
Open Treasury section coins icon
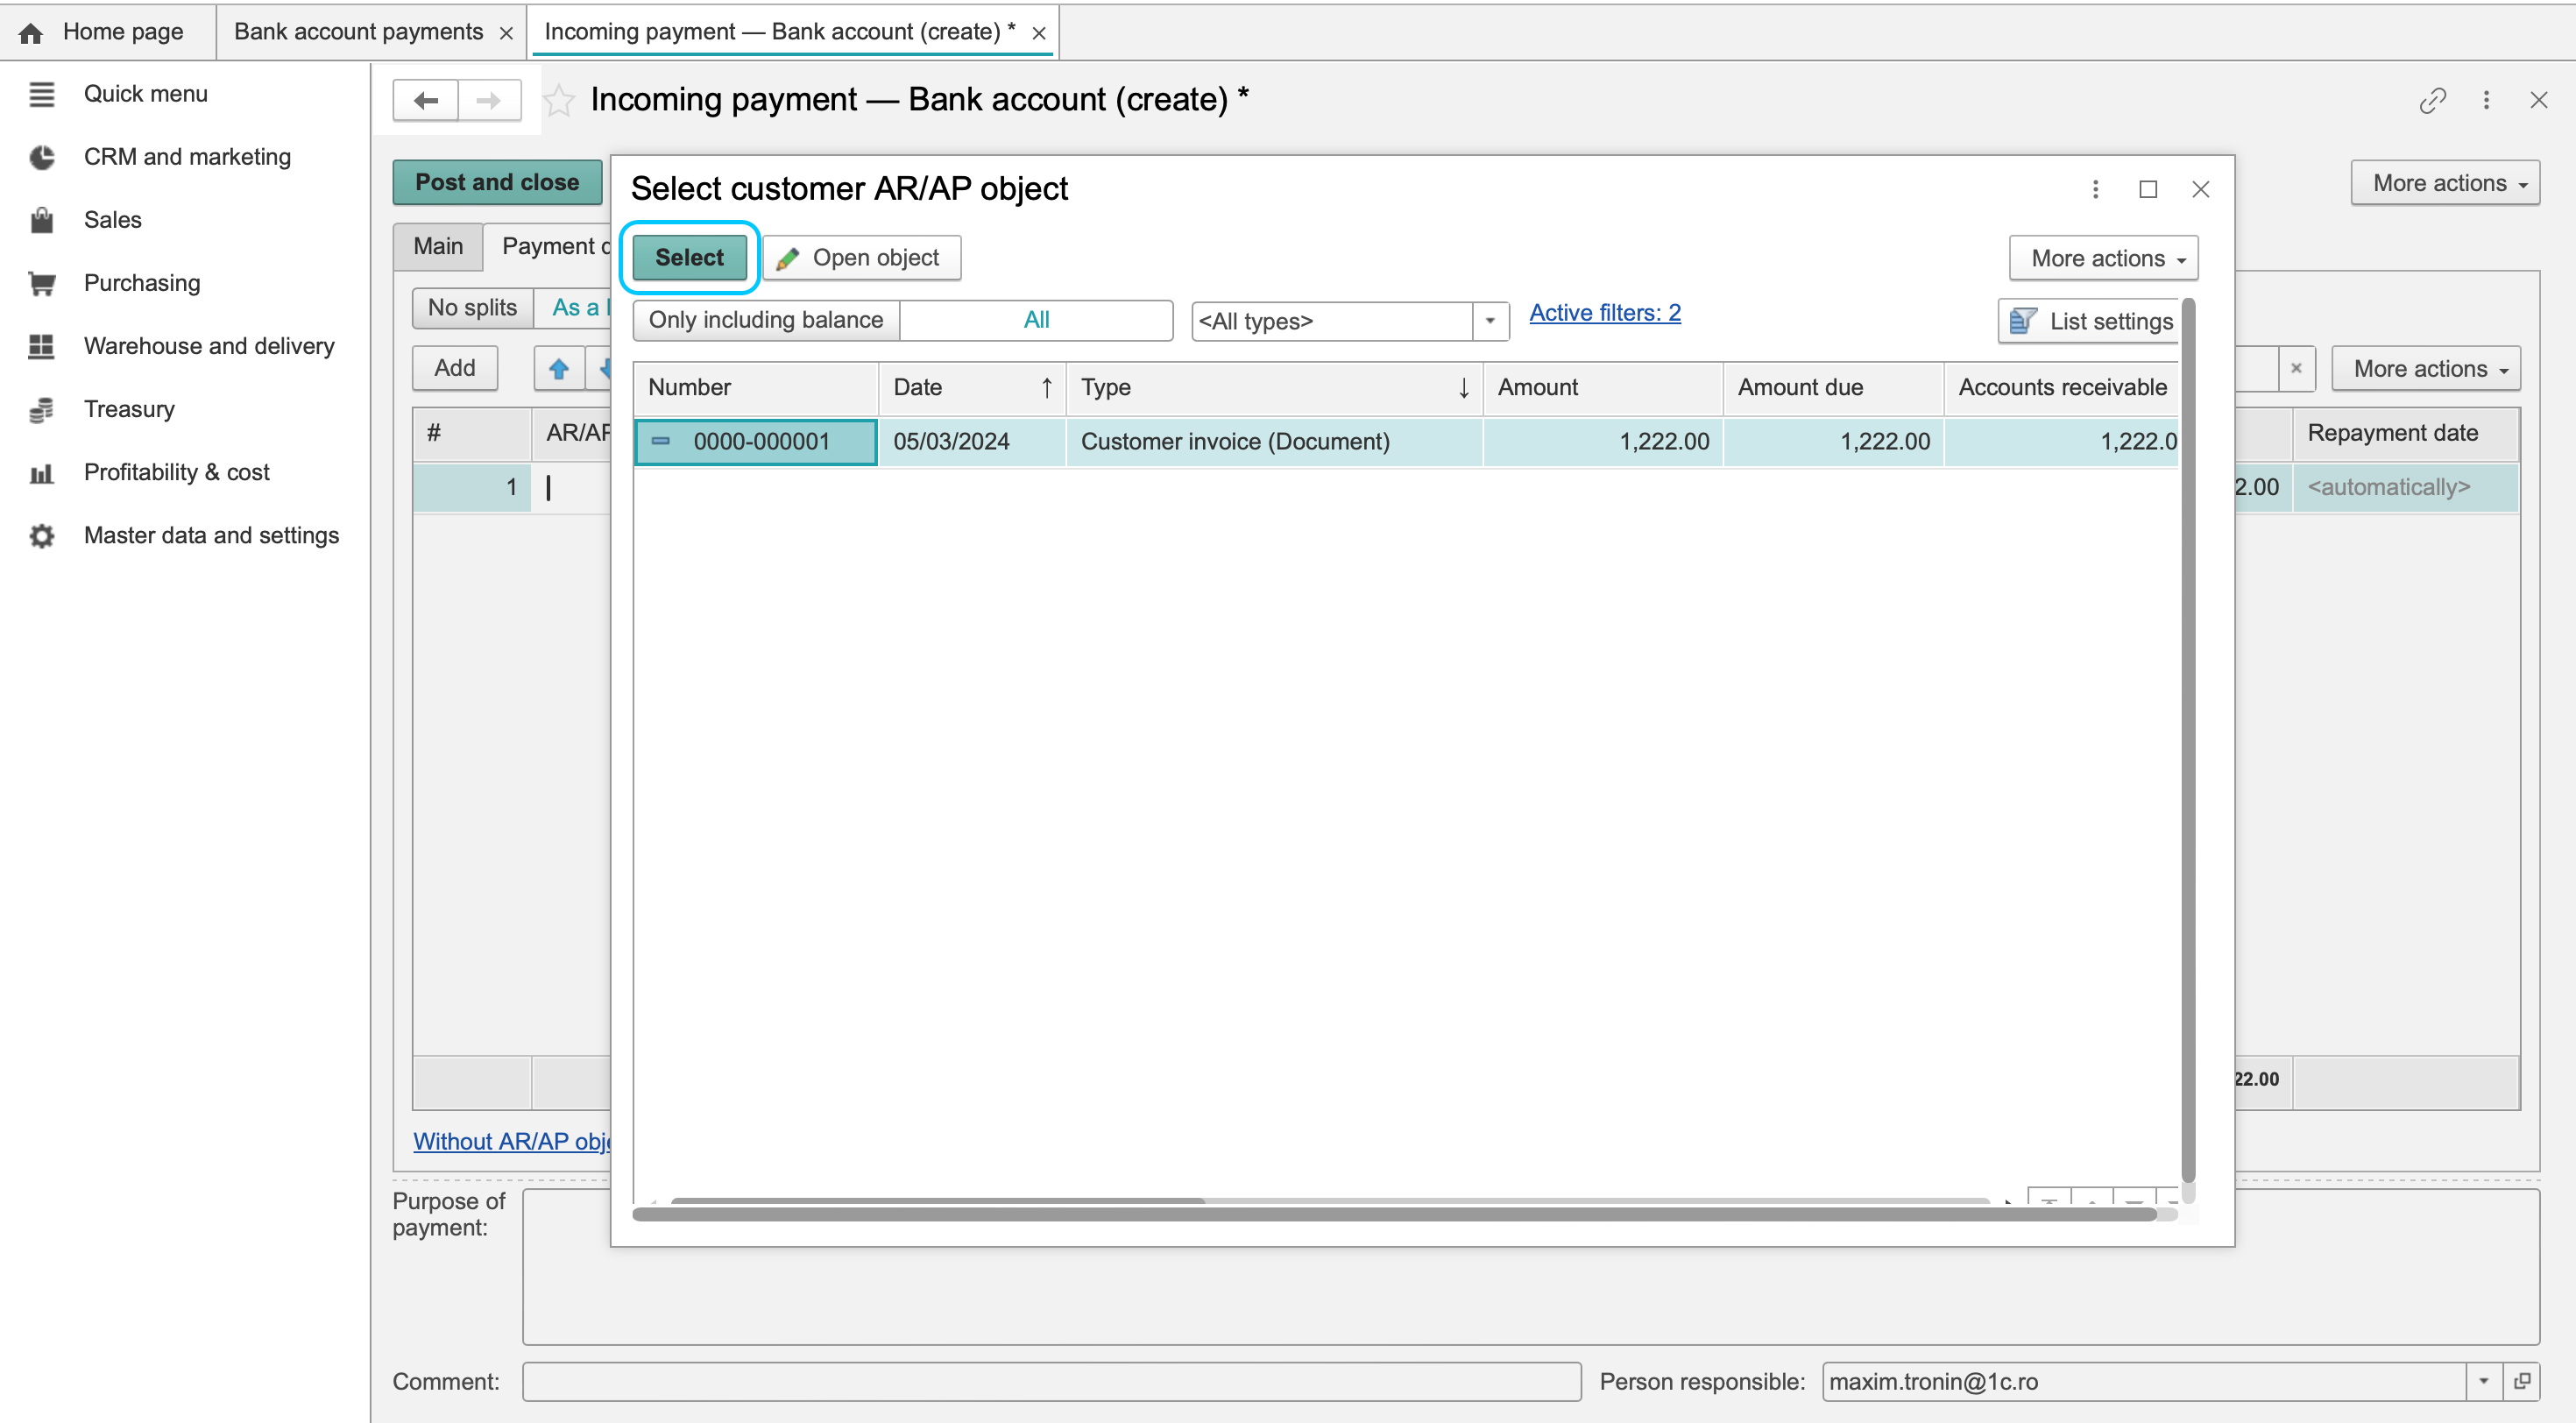tap(41, 409)
